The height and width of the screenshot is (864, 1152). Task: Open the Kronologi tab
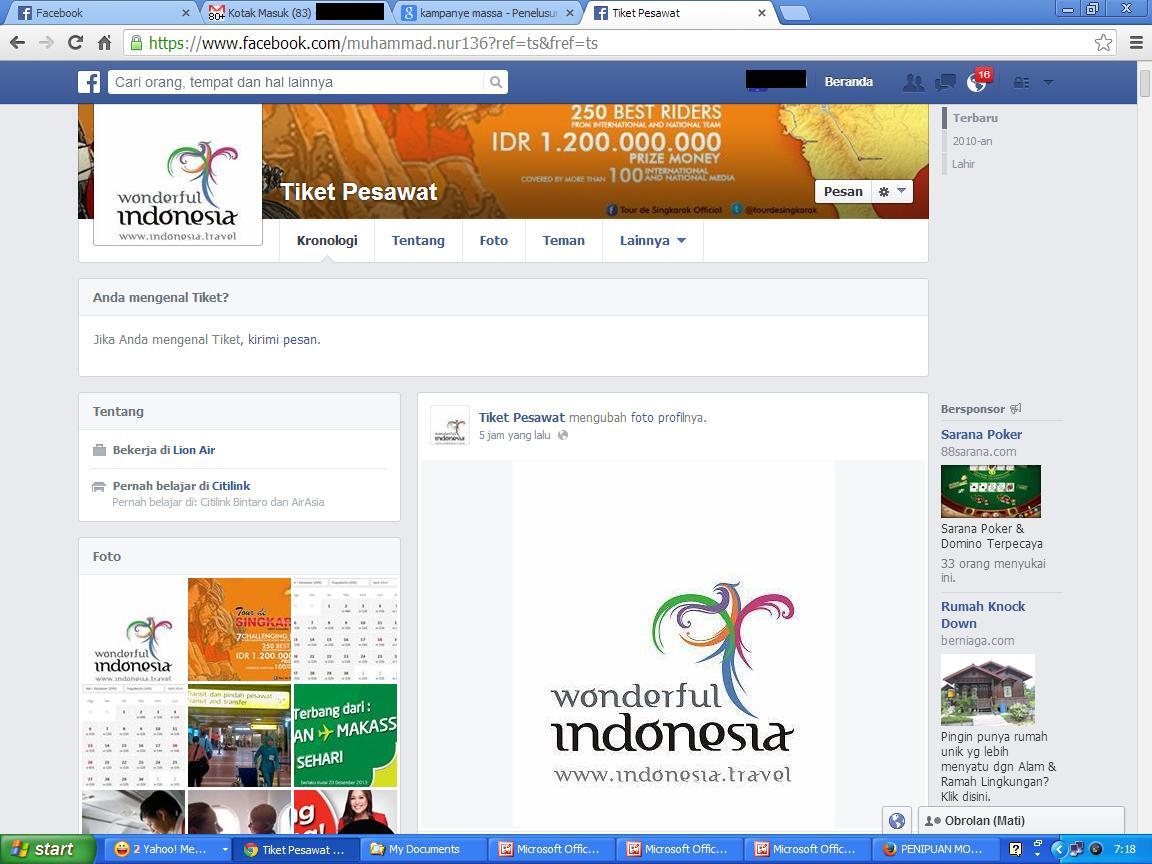327,240
